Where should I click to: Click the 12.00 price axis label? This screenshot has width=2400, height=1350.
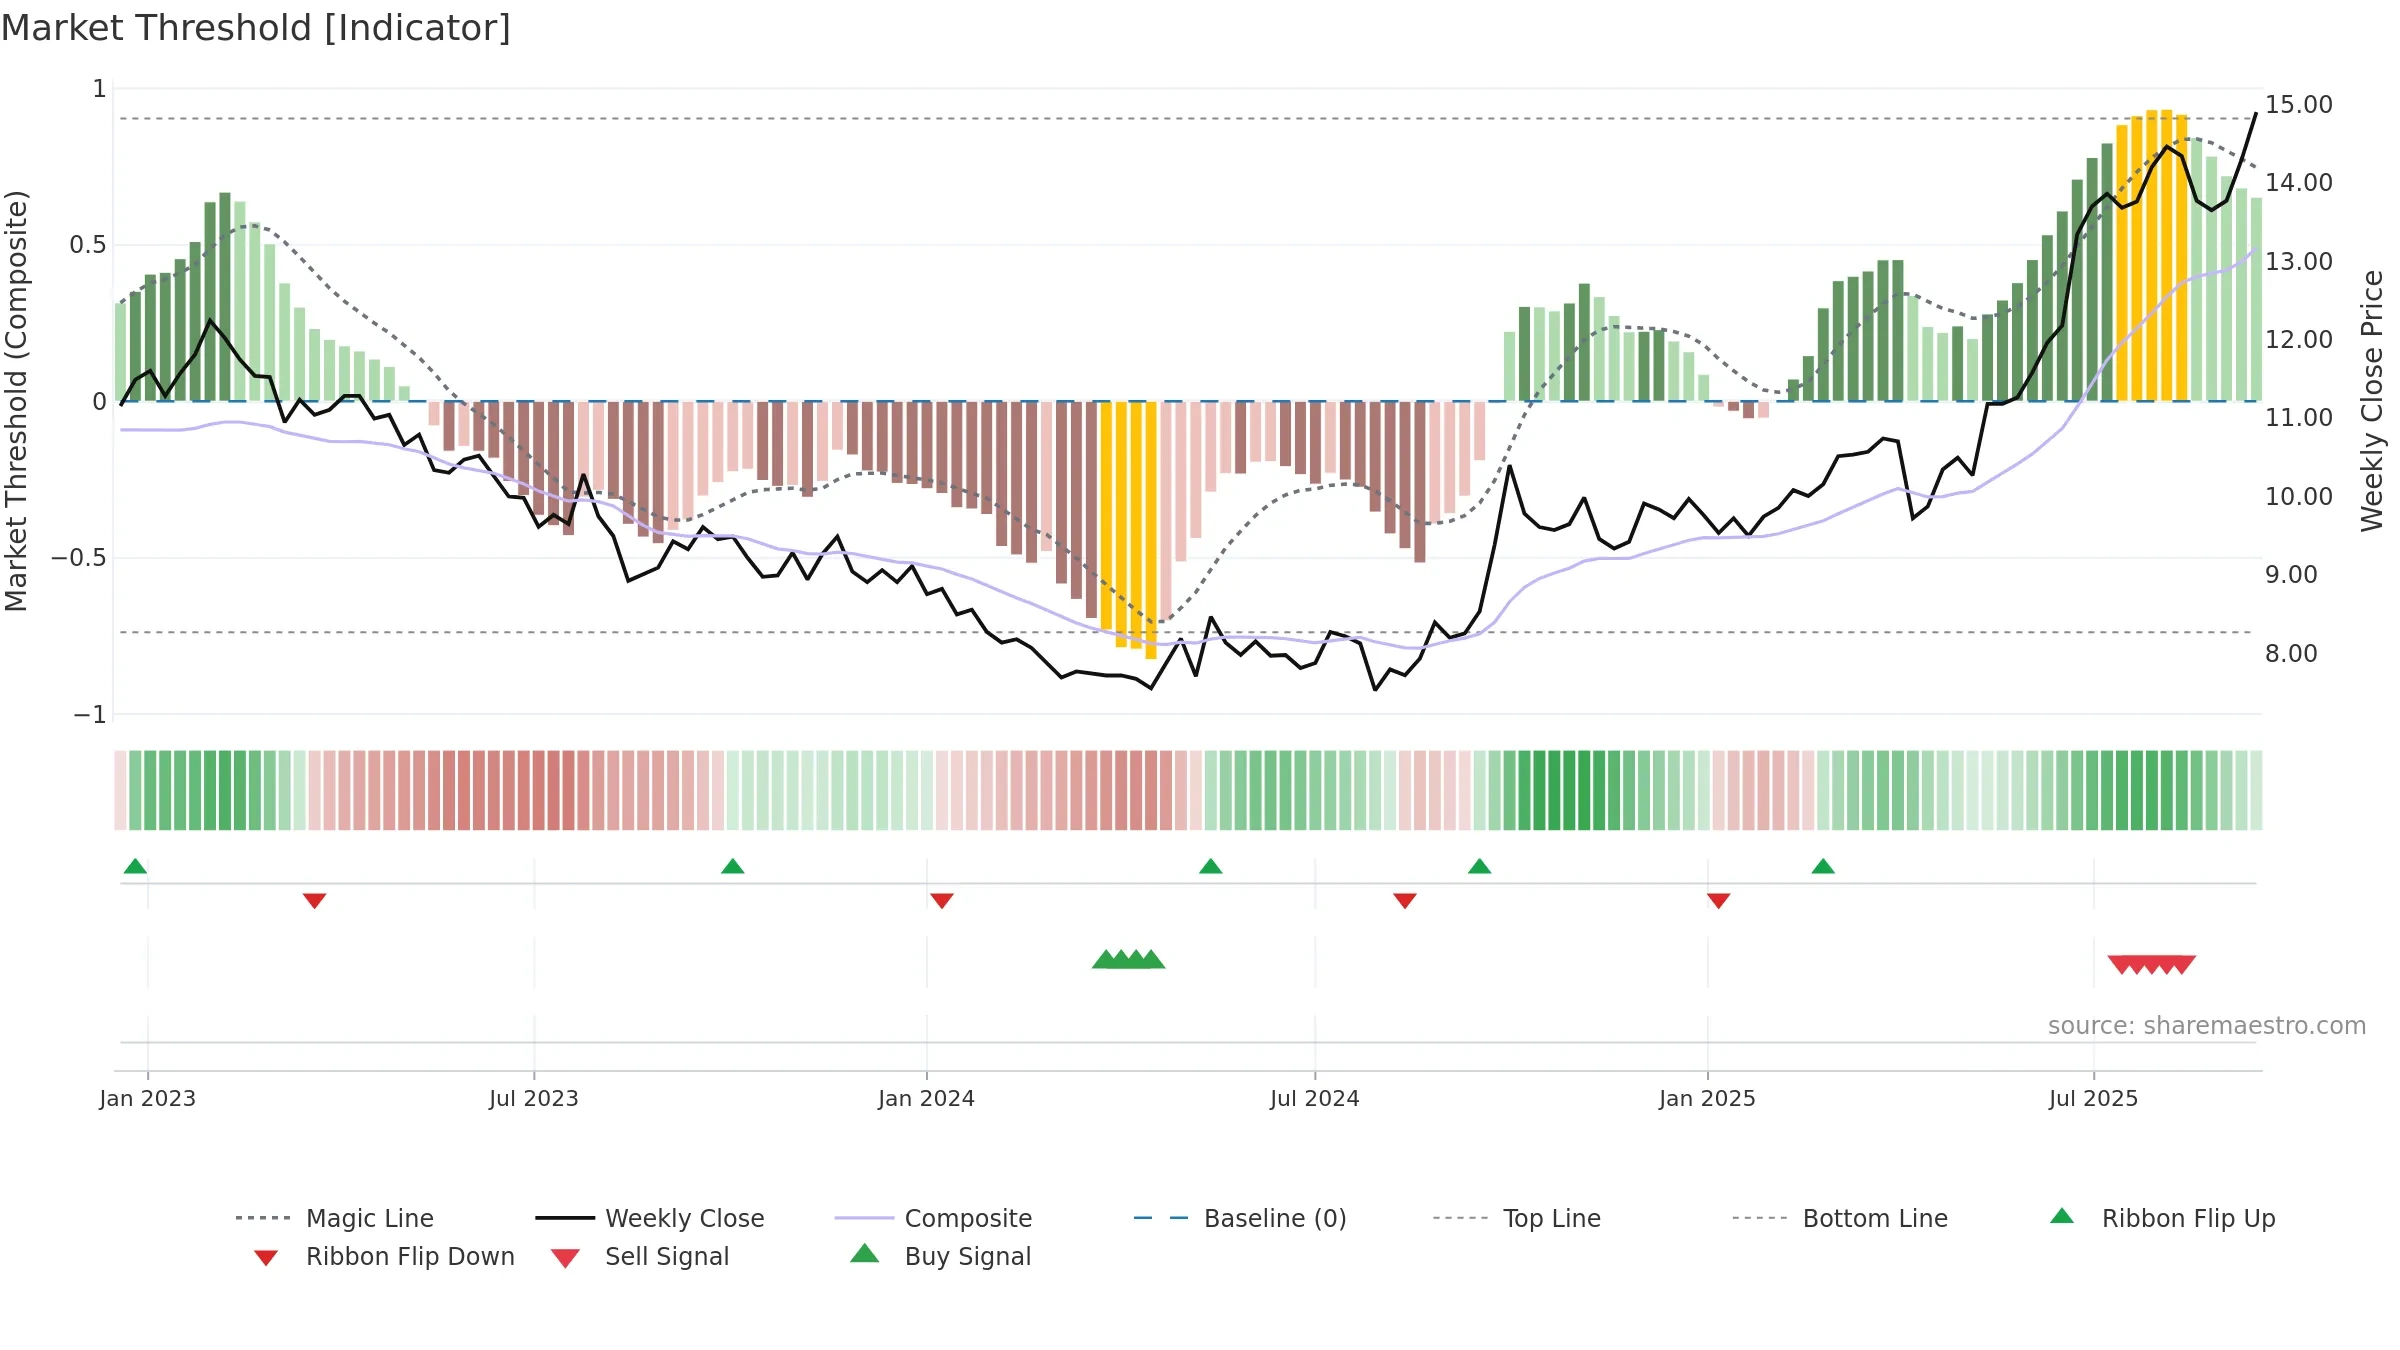pyautogui.click(x=2298, y=339)
